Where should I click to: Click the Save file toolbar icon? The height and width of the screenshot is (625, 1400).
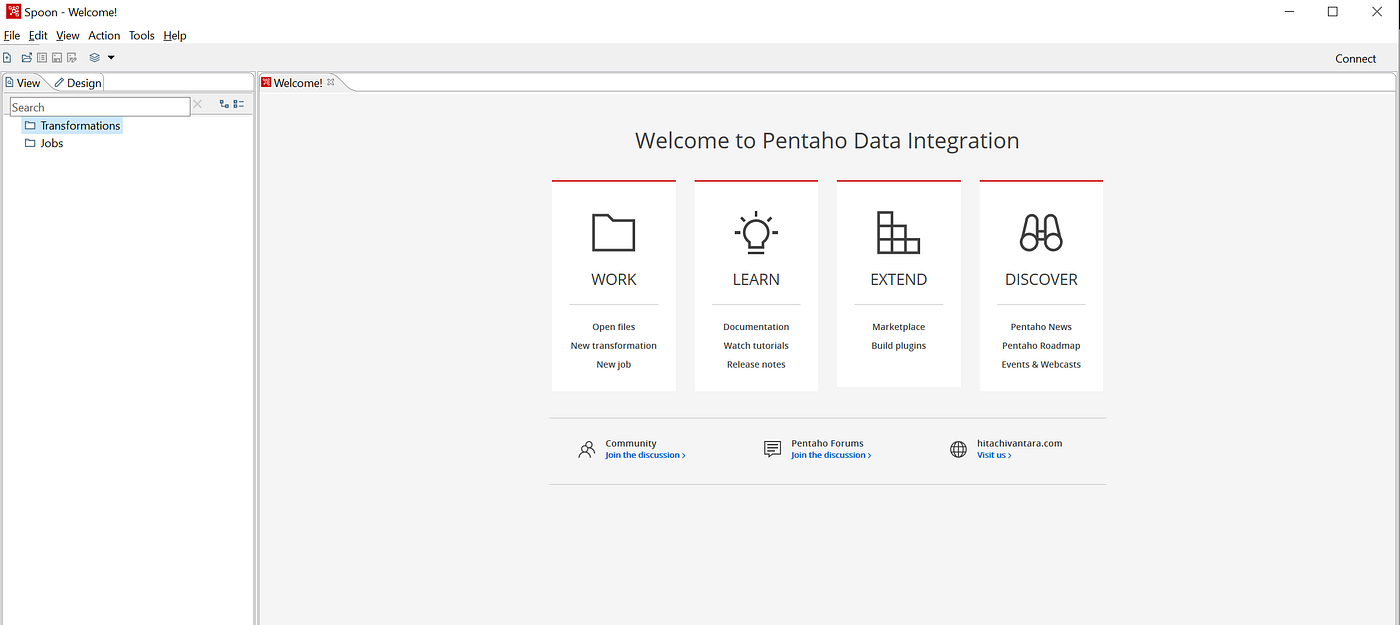[57, 58]
